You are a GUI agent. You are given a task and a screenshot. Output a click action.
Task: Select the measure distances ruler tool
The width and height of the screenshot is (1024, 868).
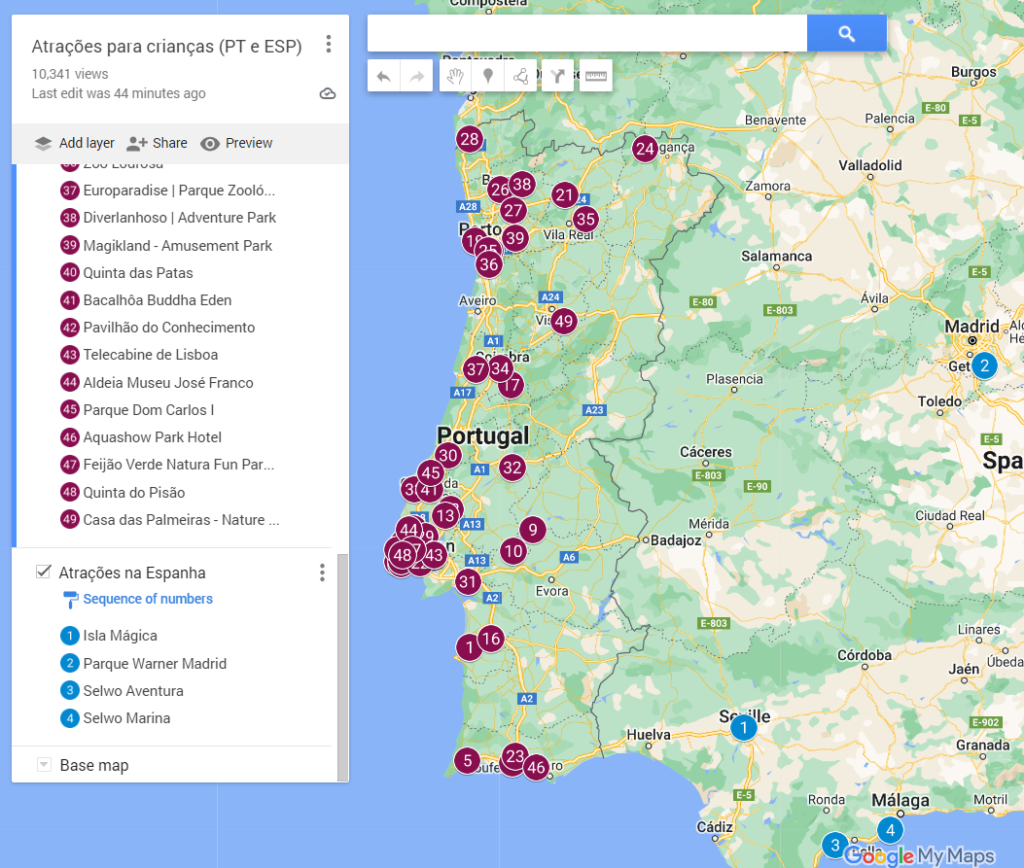[595, 76]
